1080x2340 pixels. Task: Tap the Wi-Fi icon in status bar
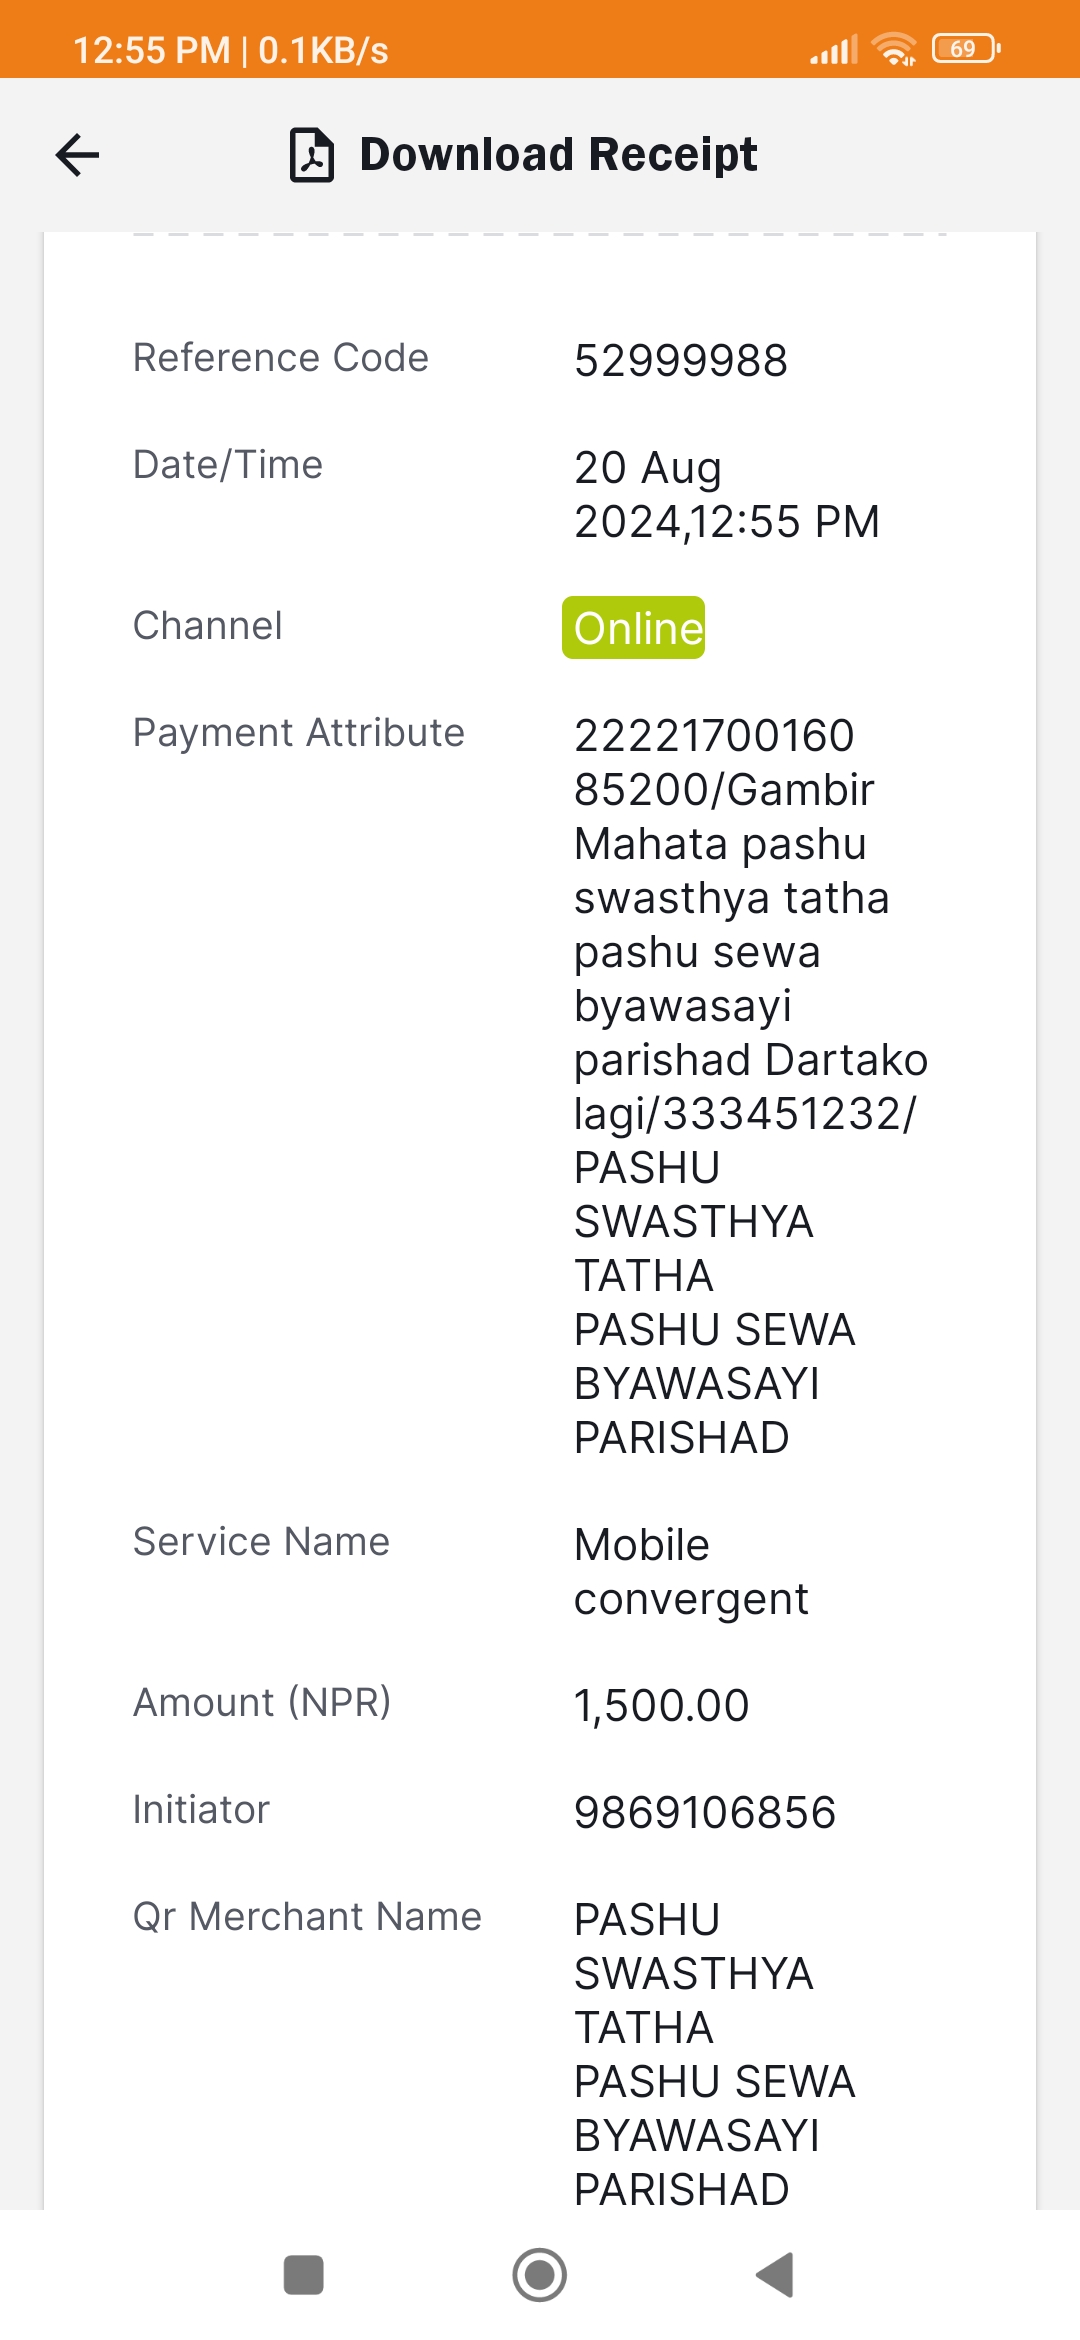[x=893, y=48]
